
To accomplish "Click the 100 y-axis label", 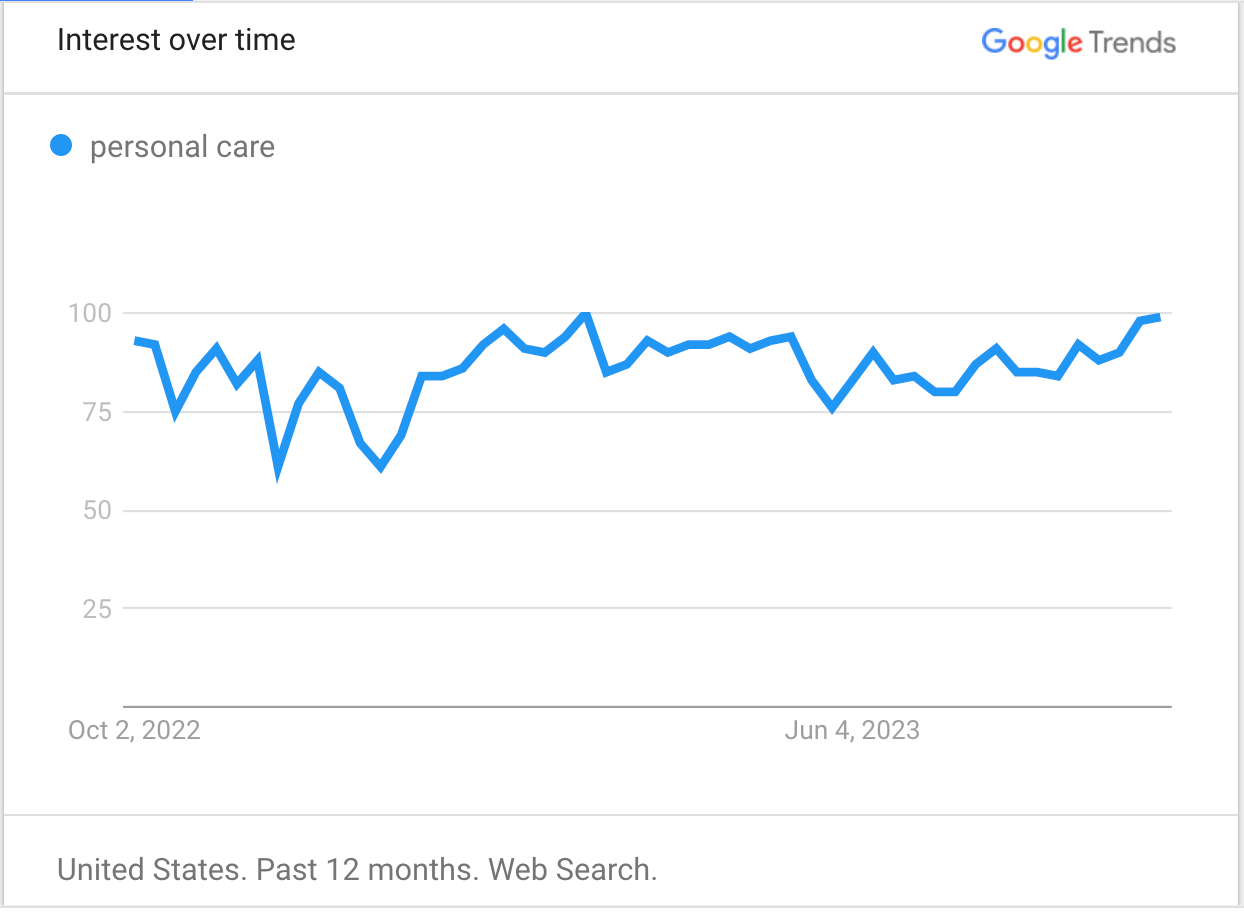I will click(x=88, y=313).
